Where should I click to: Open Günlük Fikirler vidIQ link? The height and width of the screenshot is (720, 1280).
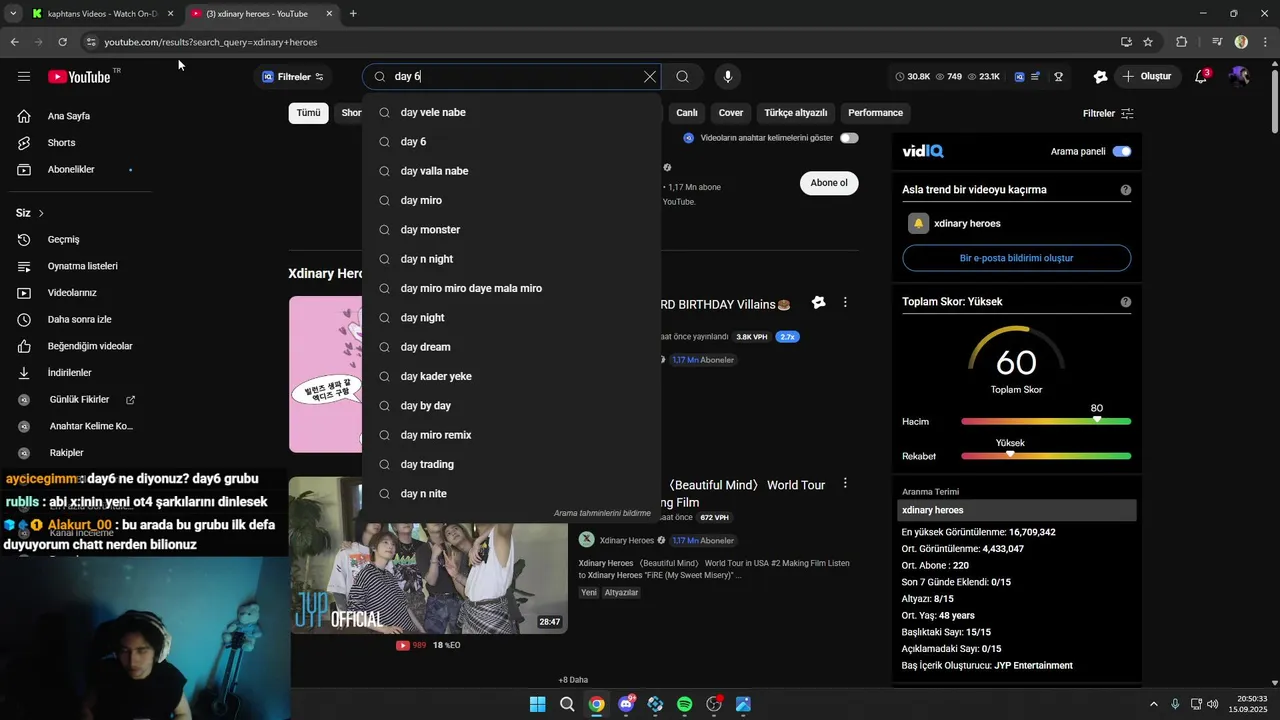79,400
